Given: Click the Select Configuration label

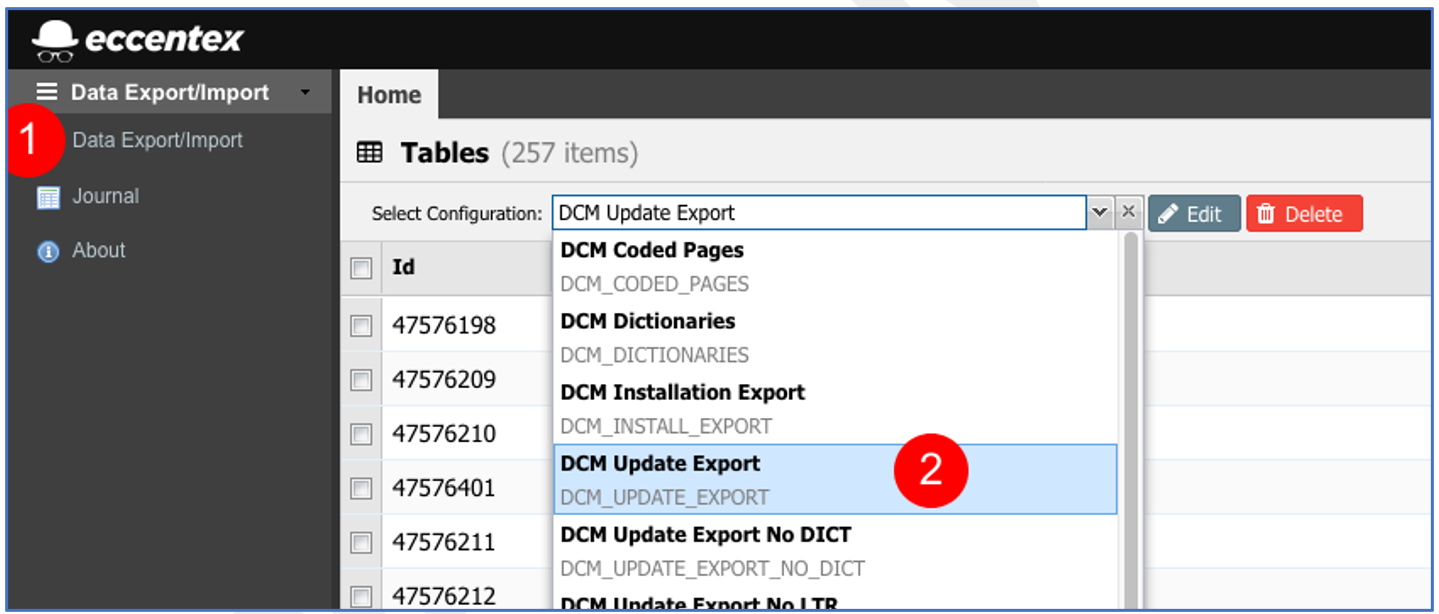Looking at the screenshot, I should tap(457, 213).
